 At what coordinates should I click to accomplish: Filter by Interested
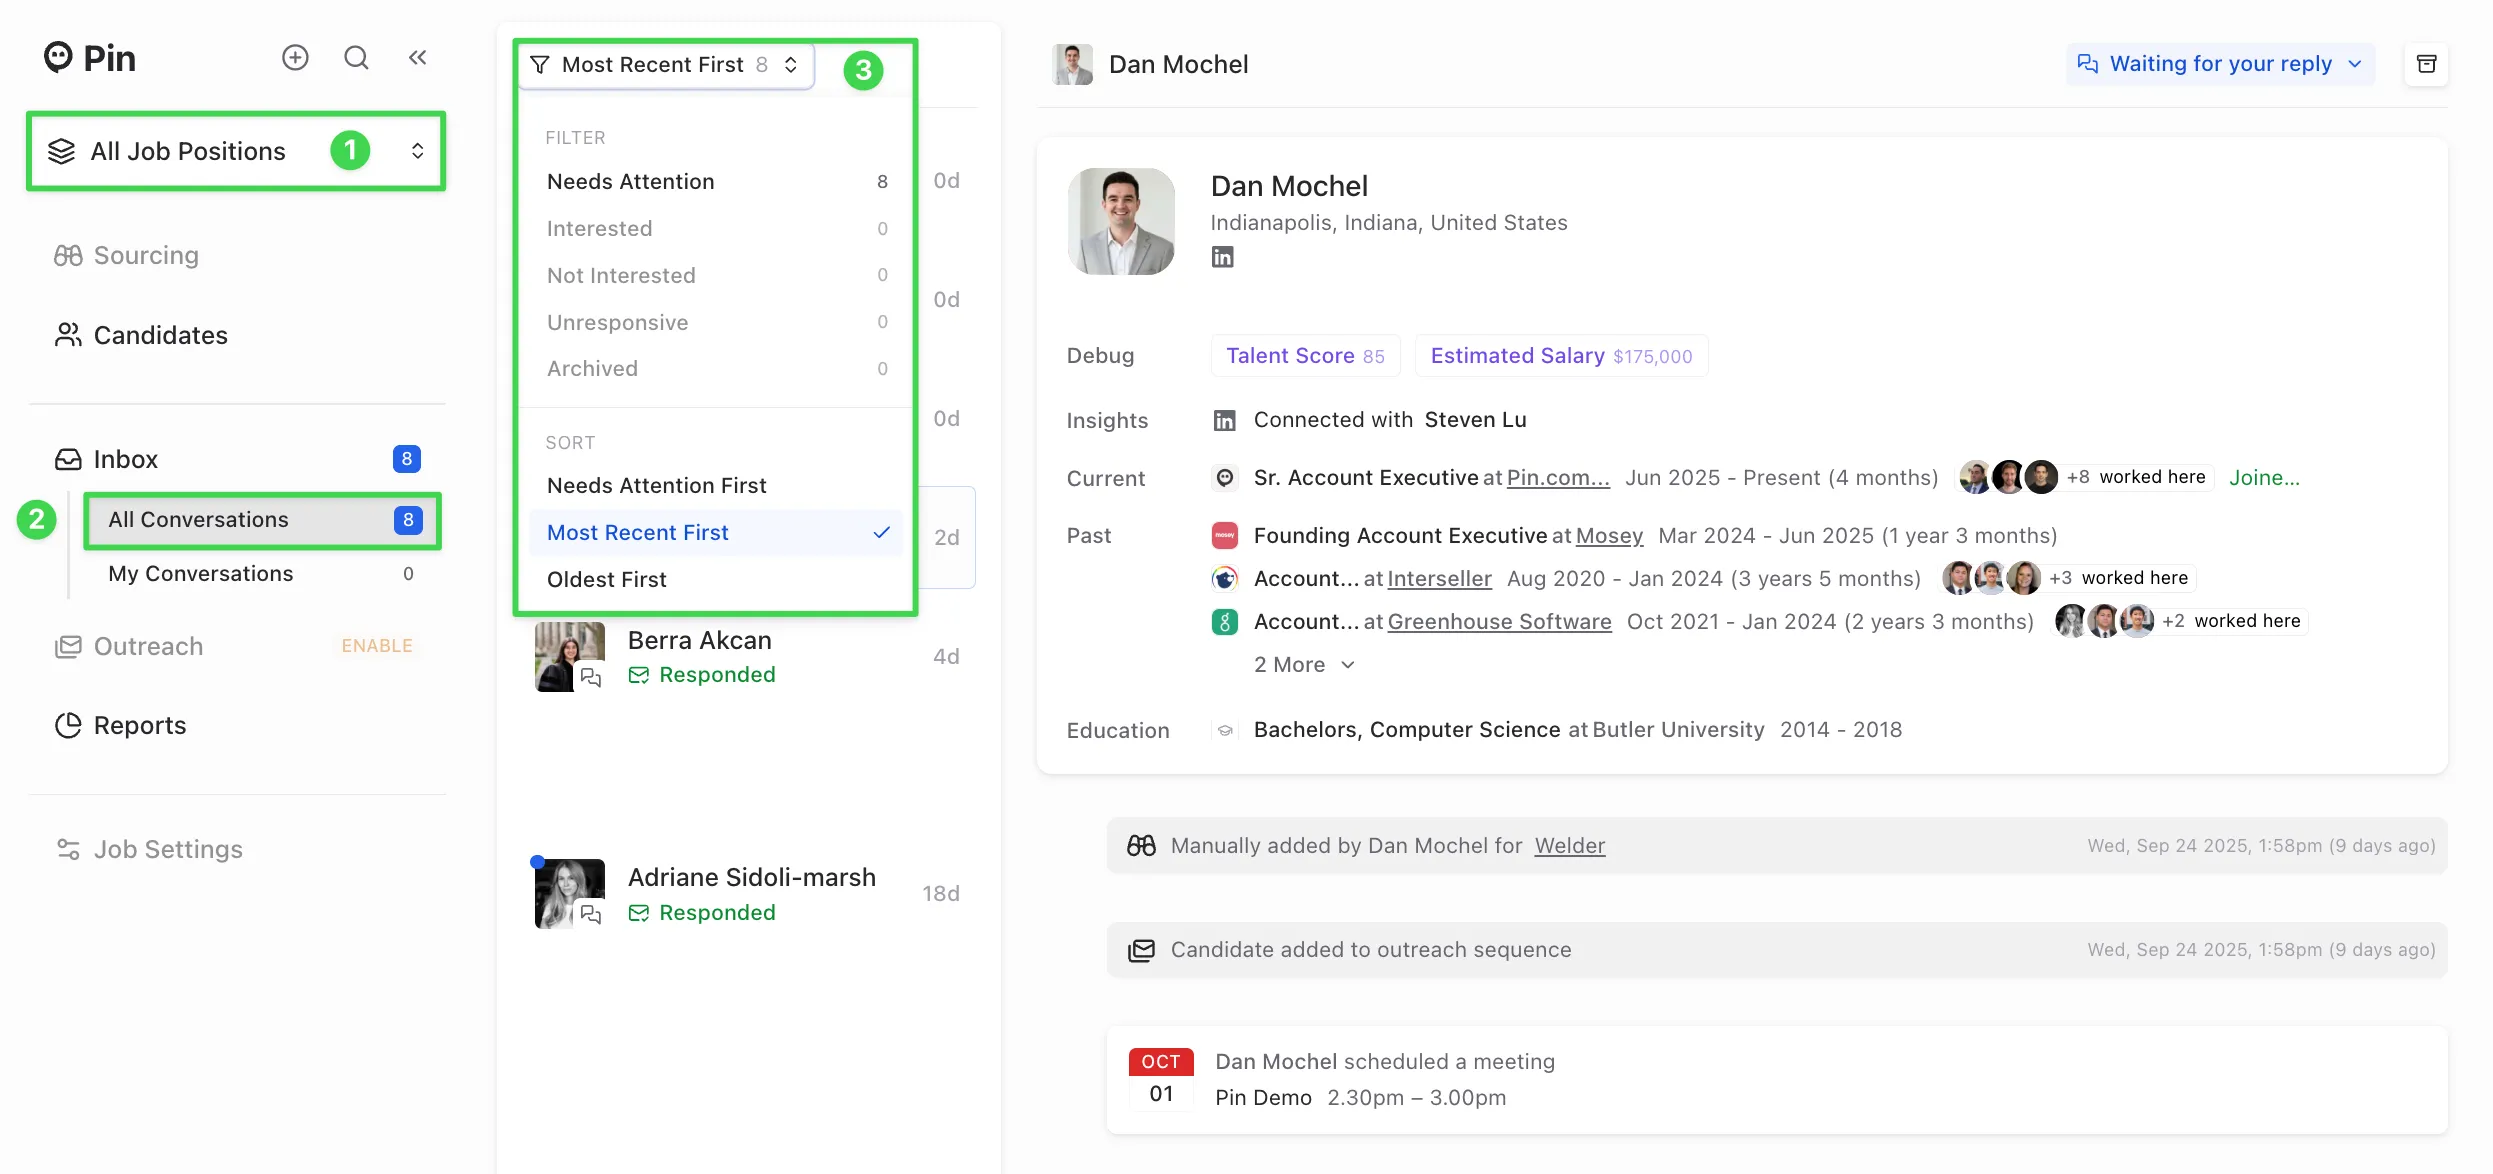716,229
